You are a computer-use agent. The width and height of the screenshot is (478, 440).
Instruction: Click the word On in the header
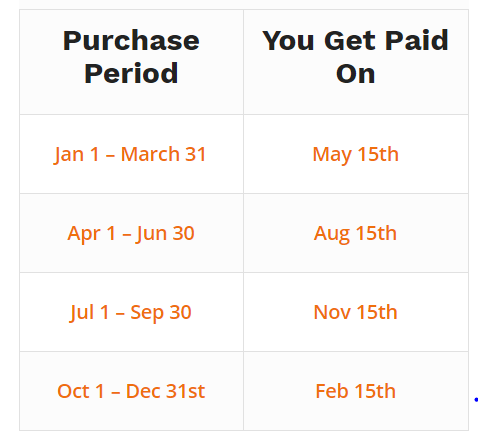355,74
